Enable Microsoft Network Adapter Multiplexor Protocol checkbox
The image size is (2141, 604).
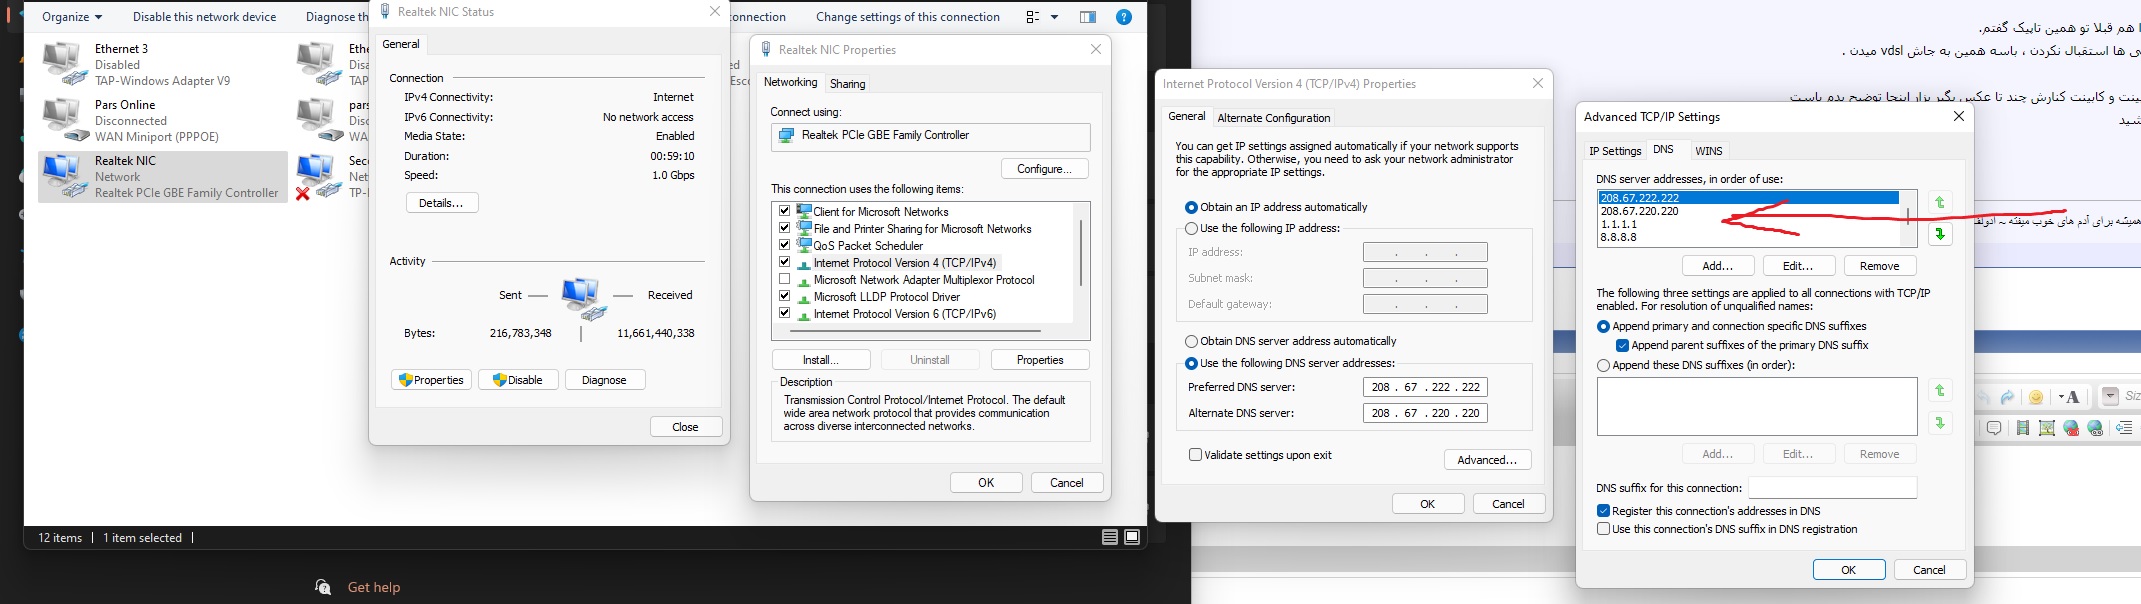[785, 279]
